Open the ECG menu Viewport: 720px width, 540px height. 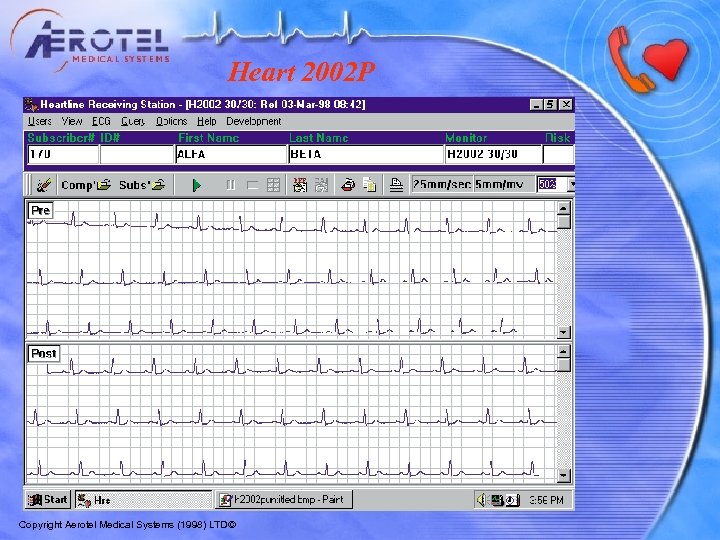(101, 121)
